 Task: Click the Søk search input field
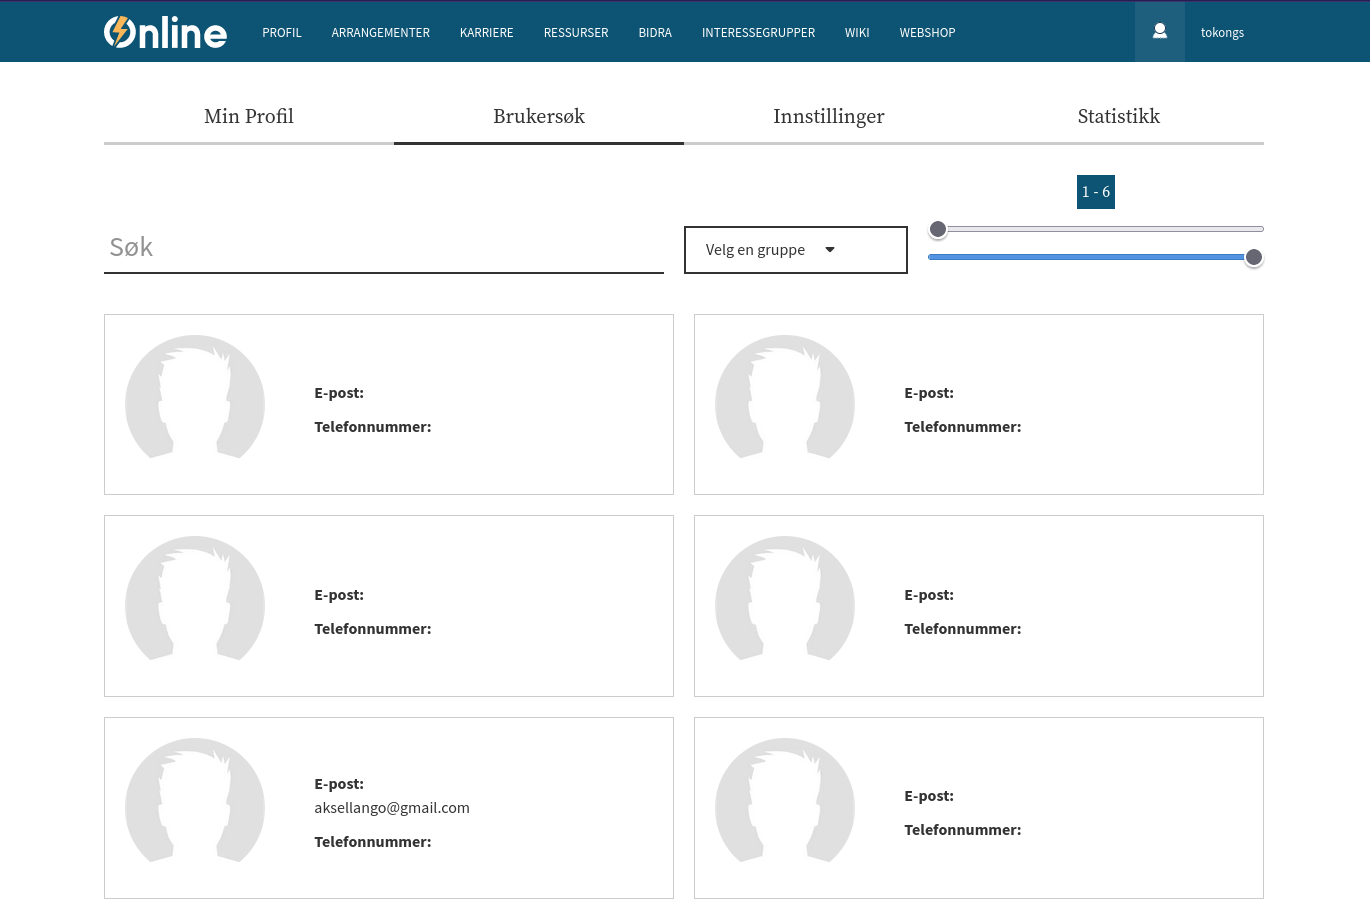click(x=383, y=247)
